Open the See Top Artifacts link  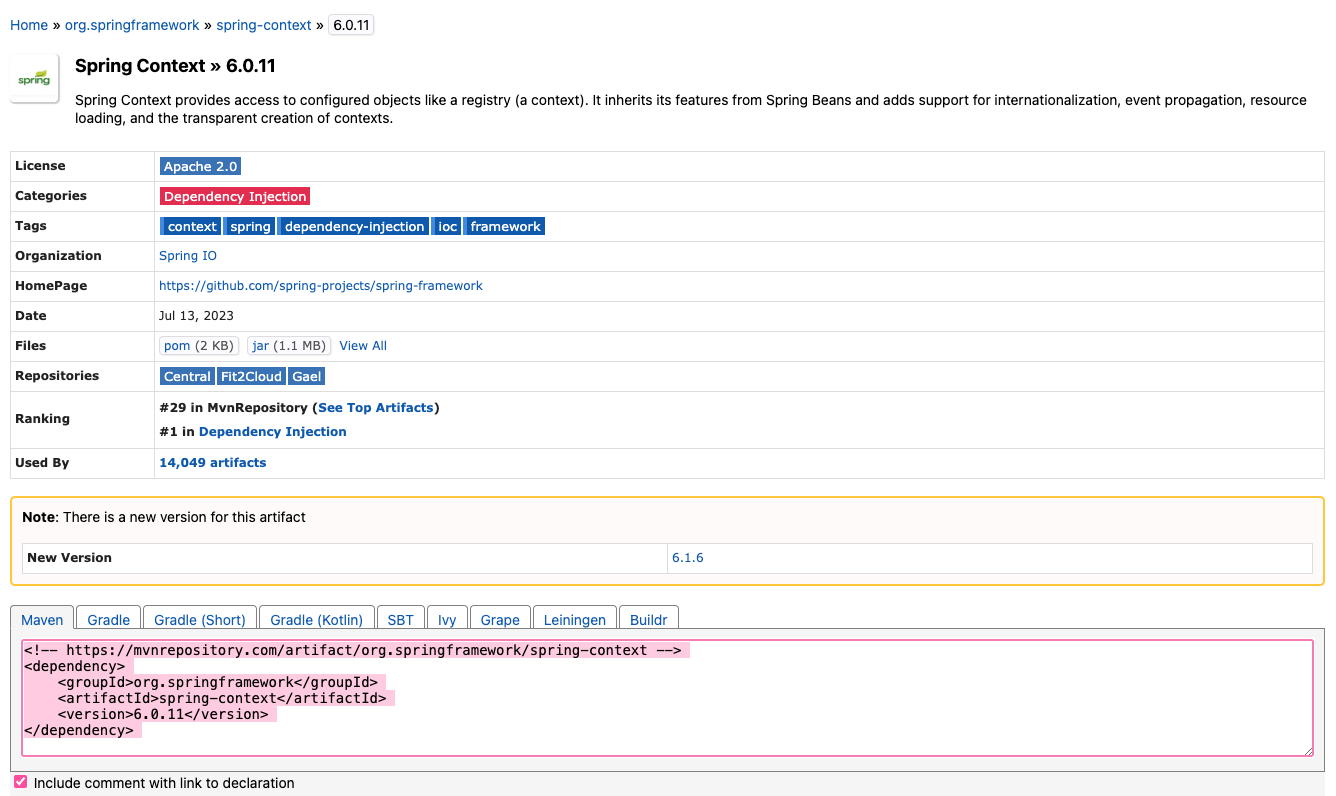tap(376, 408)
